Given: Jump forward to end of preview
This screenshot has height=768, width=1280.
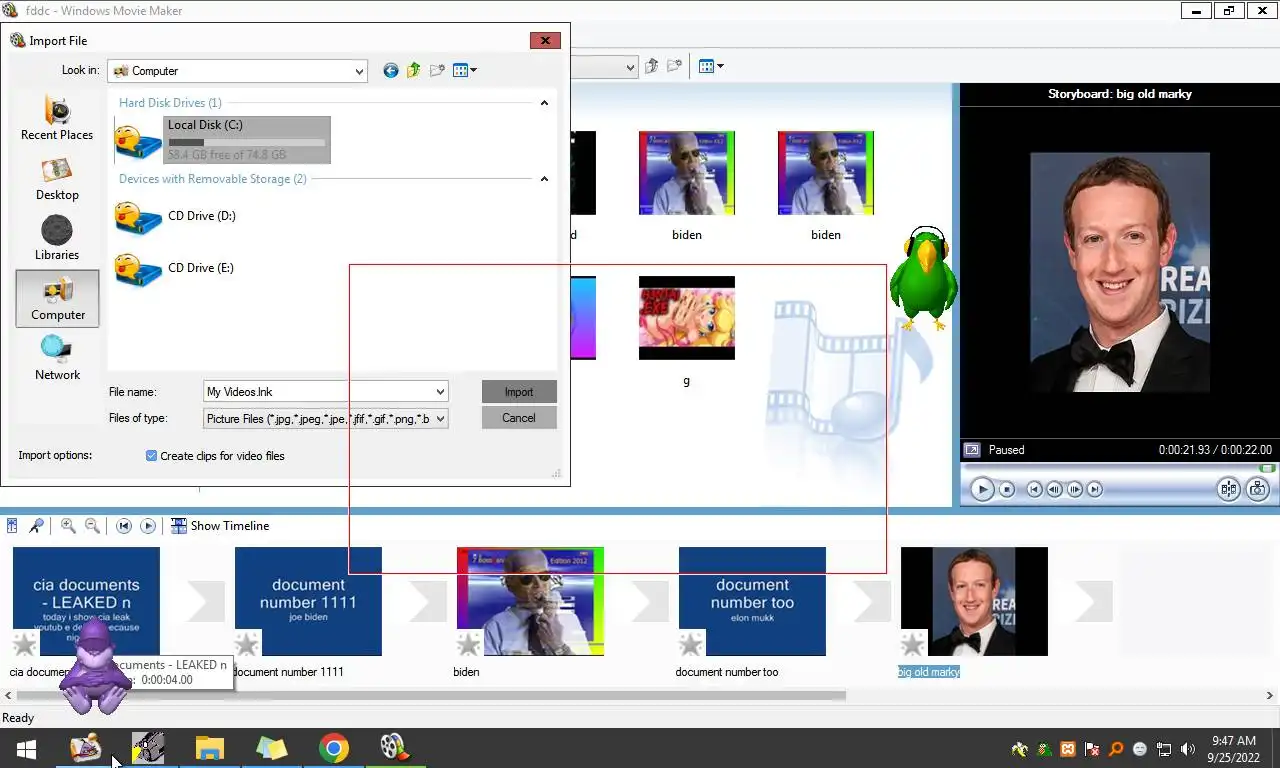Looking at the screenshot, I should pyautogui.click(x=1095, y=489).
